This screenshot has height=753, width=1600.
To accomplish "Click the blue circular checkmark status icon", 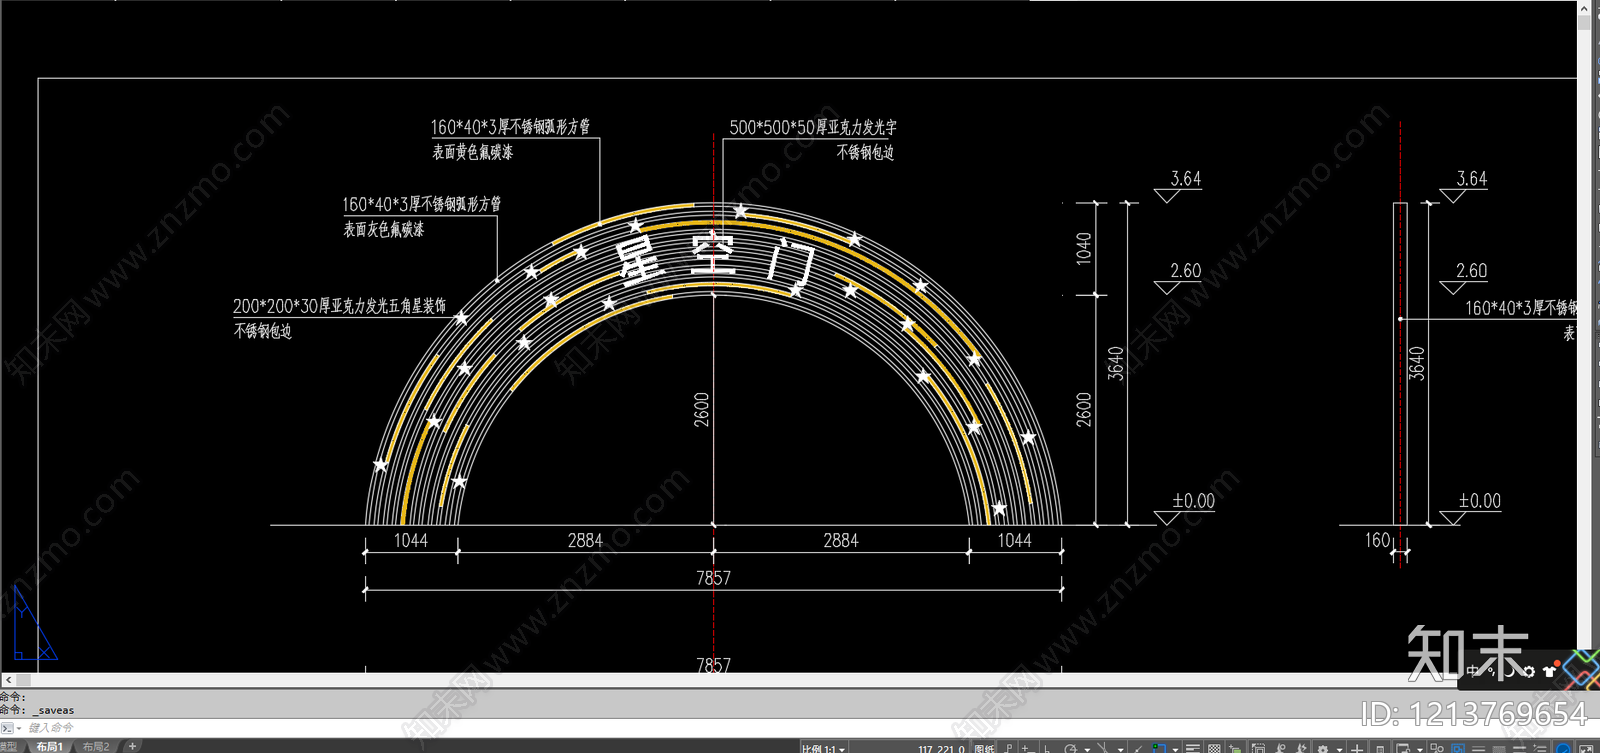I will (1562, 747).
